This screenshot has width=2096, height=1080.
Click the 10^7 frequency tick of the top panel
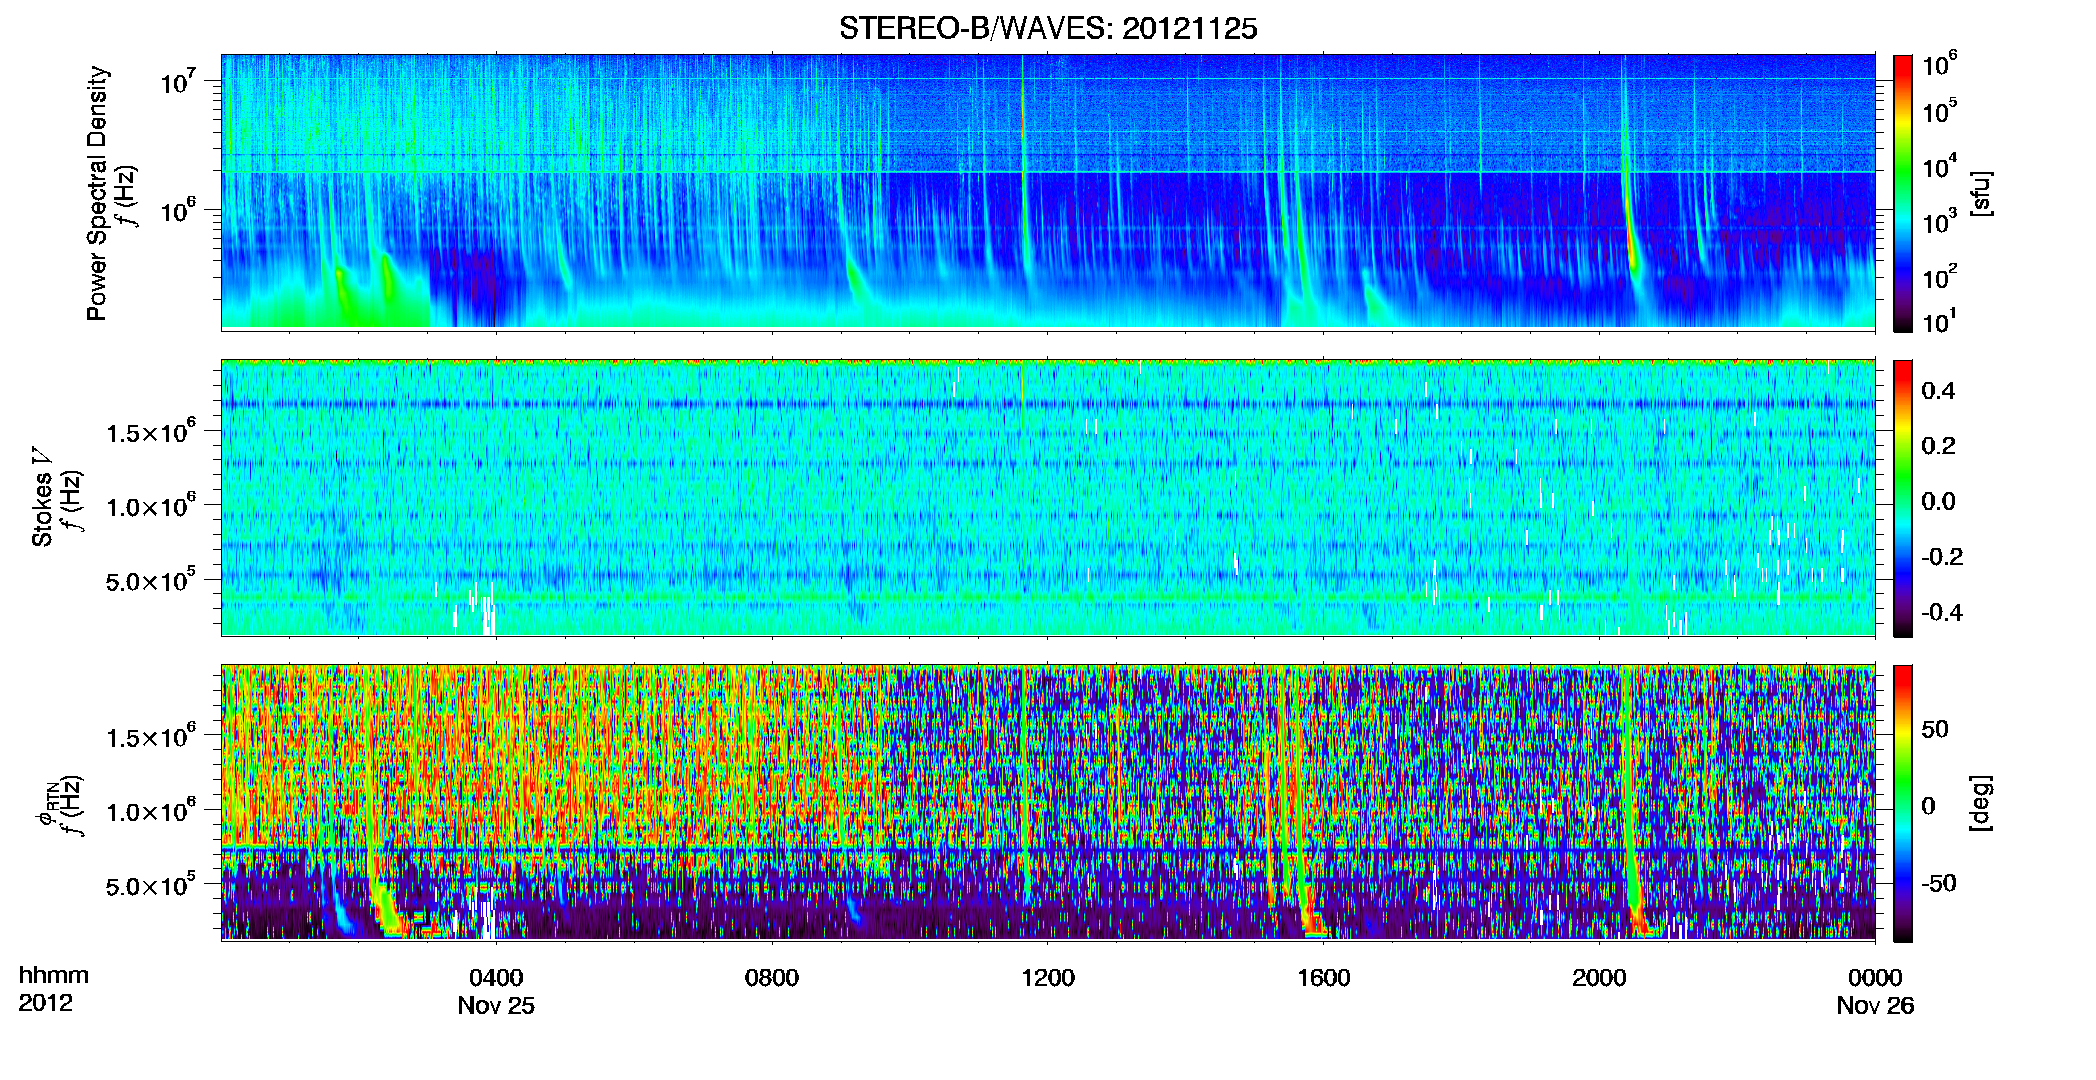click(180, 81)
